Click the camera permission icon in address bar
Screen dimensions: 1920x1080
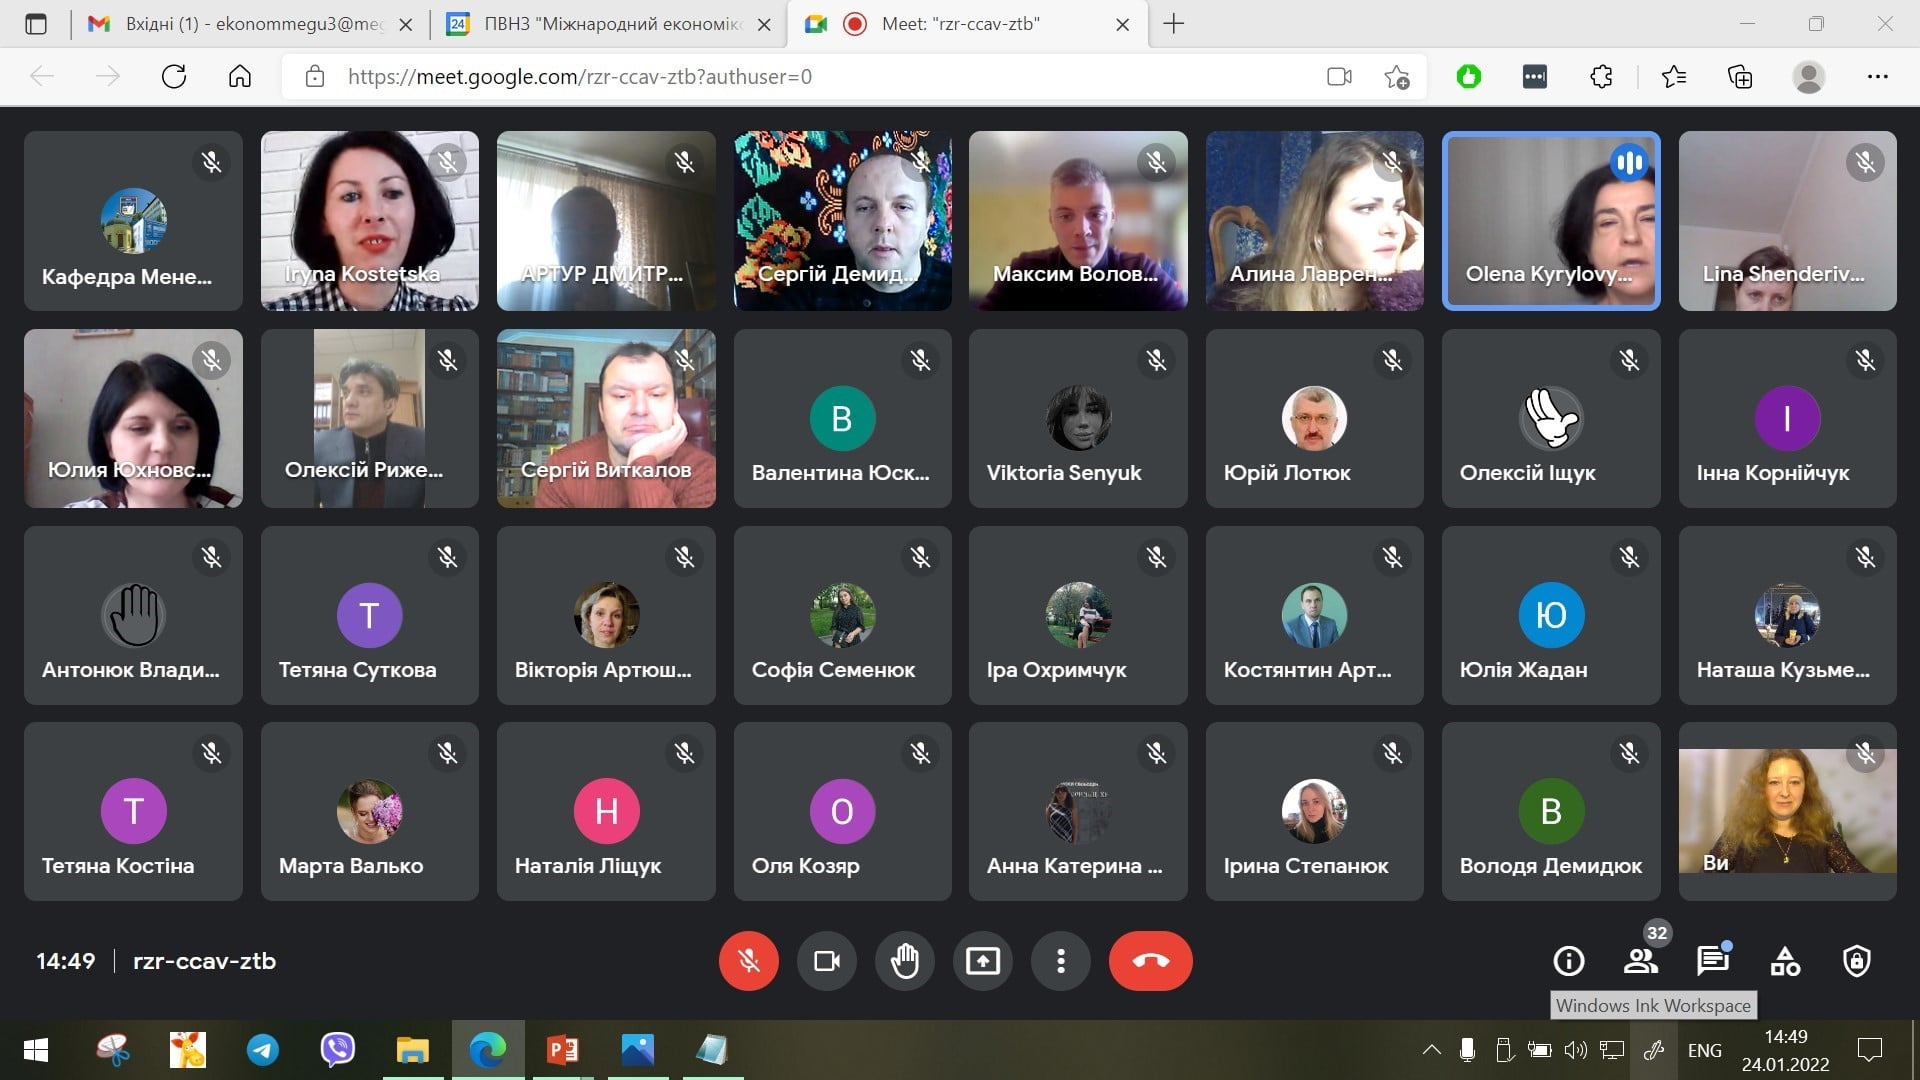[1339, 76]
